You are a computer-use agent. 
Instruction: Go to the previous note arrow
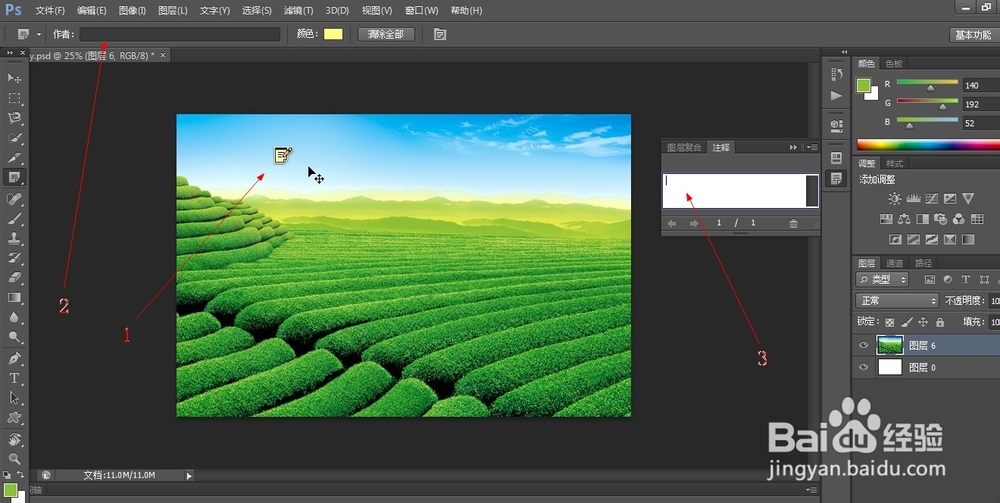coord(672,224)
